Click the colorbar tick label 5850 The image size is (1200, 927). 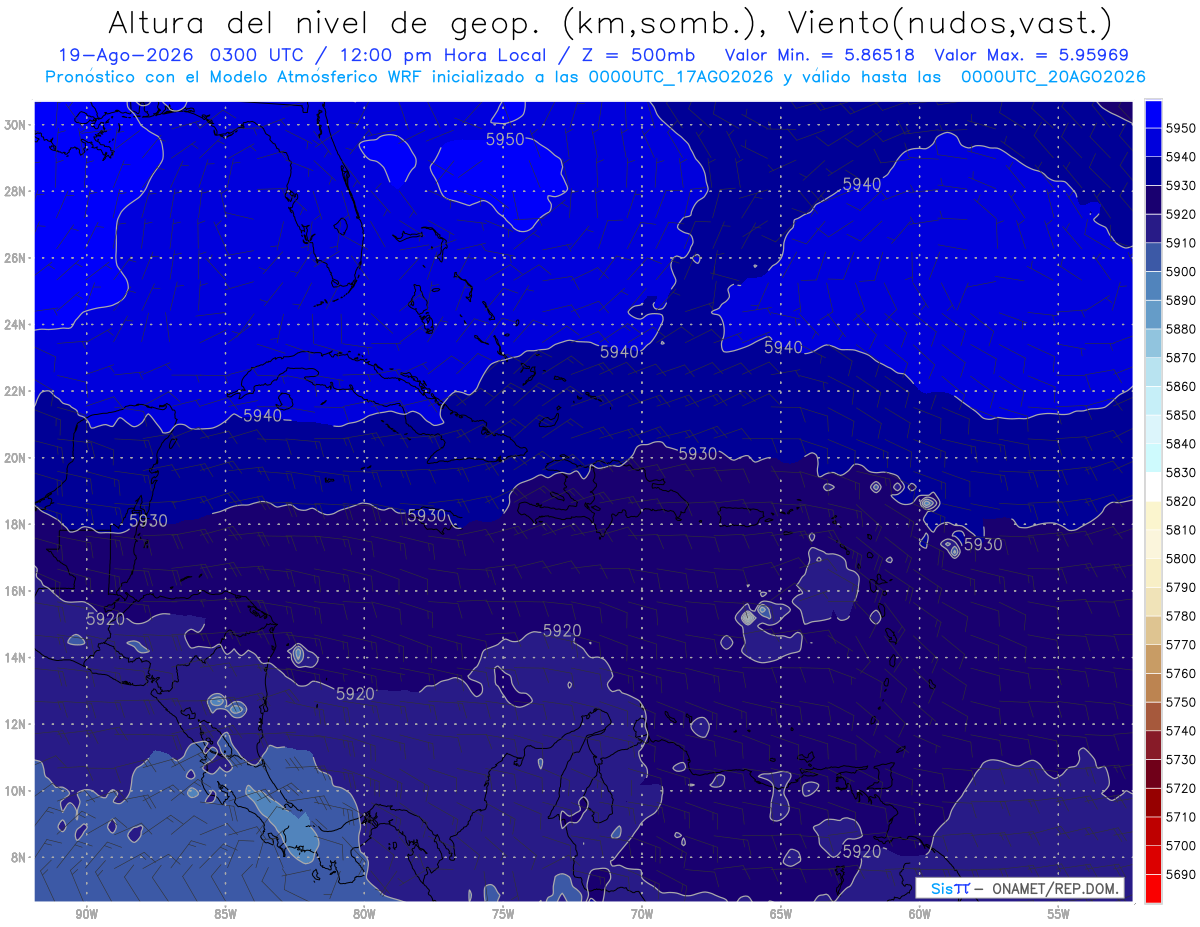(x=1181, y=415)
